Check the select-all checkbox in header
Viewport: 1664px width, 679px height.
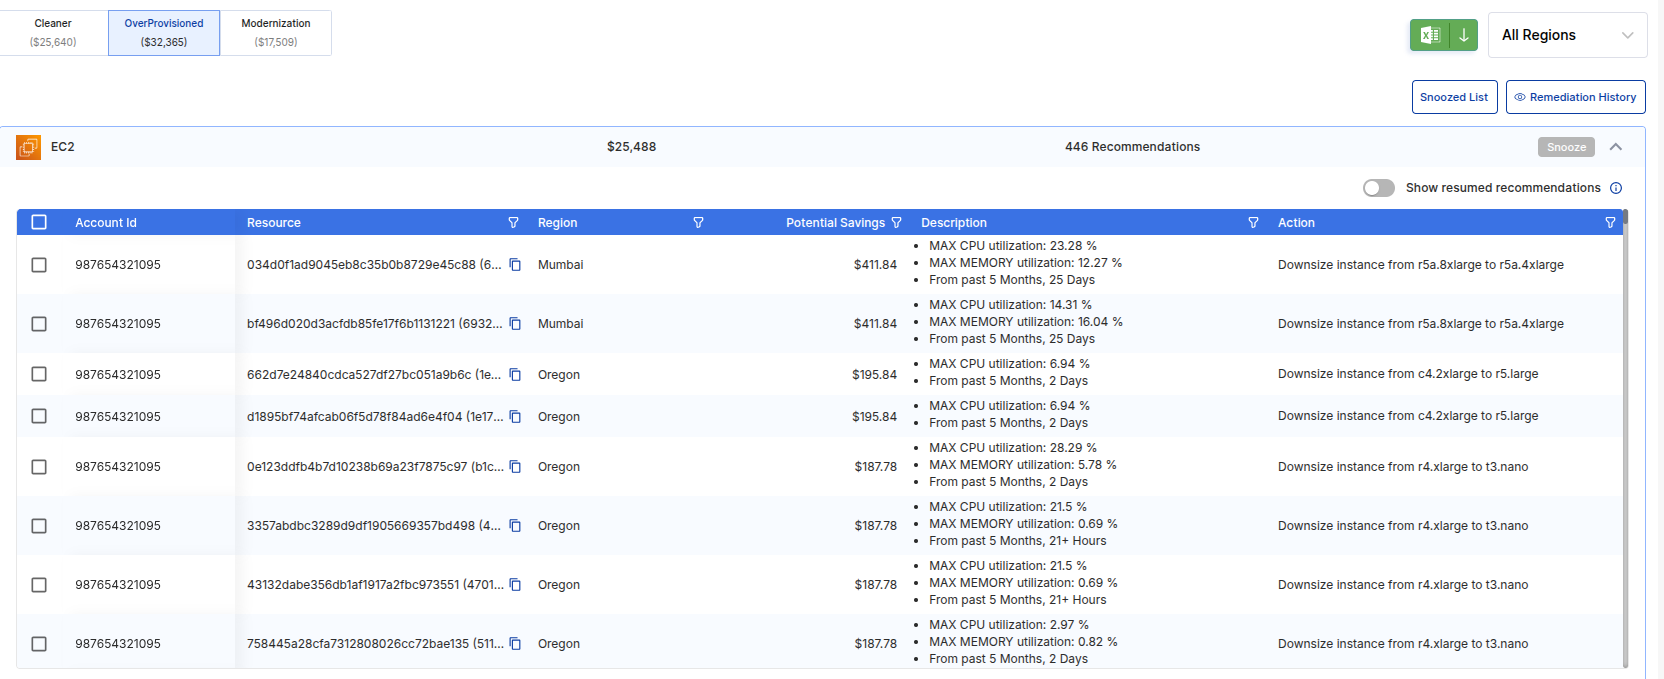(39, 222)
